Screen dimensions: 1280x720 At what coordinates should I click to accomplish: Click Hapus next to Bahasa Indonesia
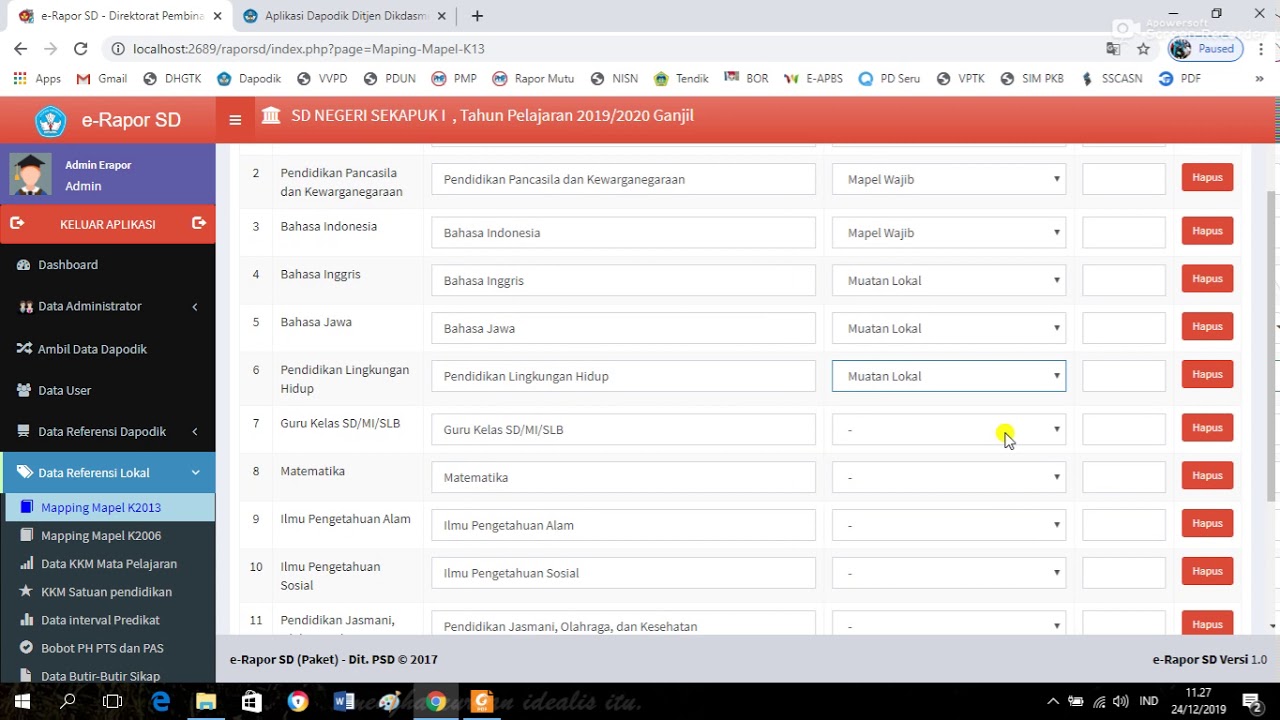click(x=1206, y=230)
